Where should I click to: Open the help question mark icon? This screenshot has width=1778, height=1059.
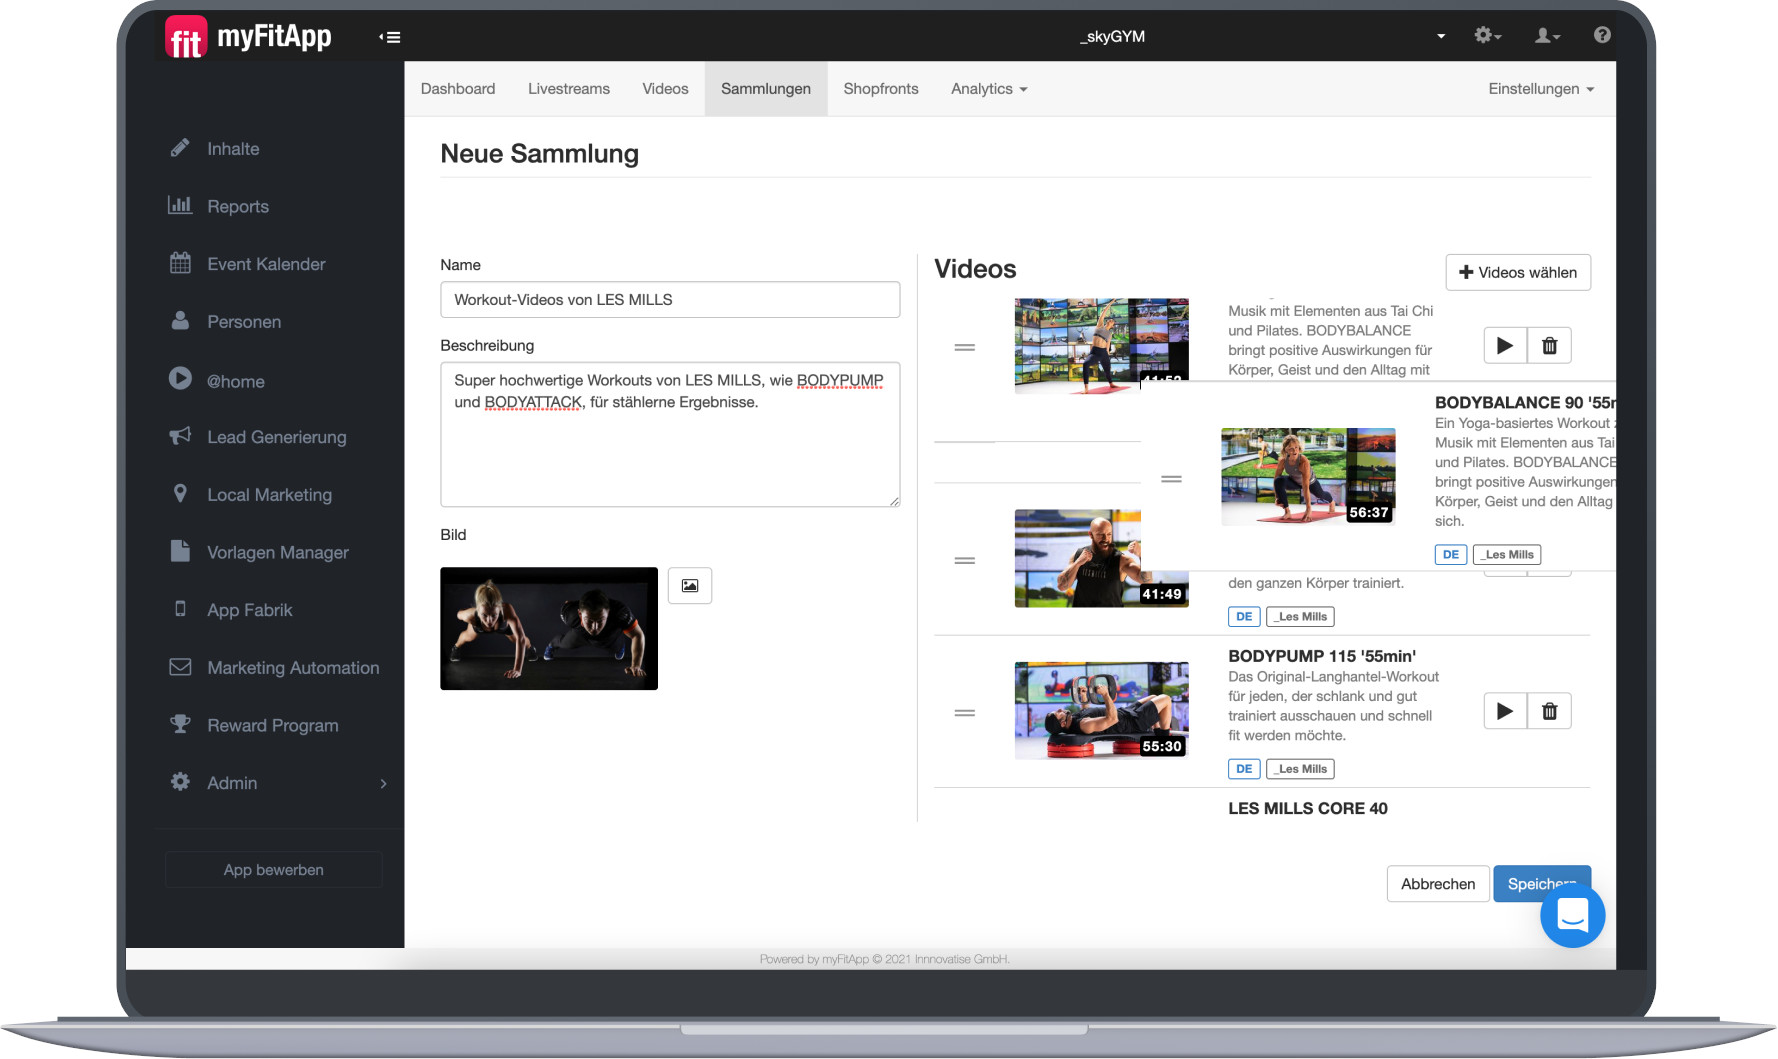point(1602,35)
